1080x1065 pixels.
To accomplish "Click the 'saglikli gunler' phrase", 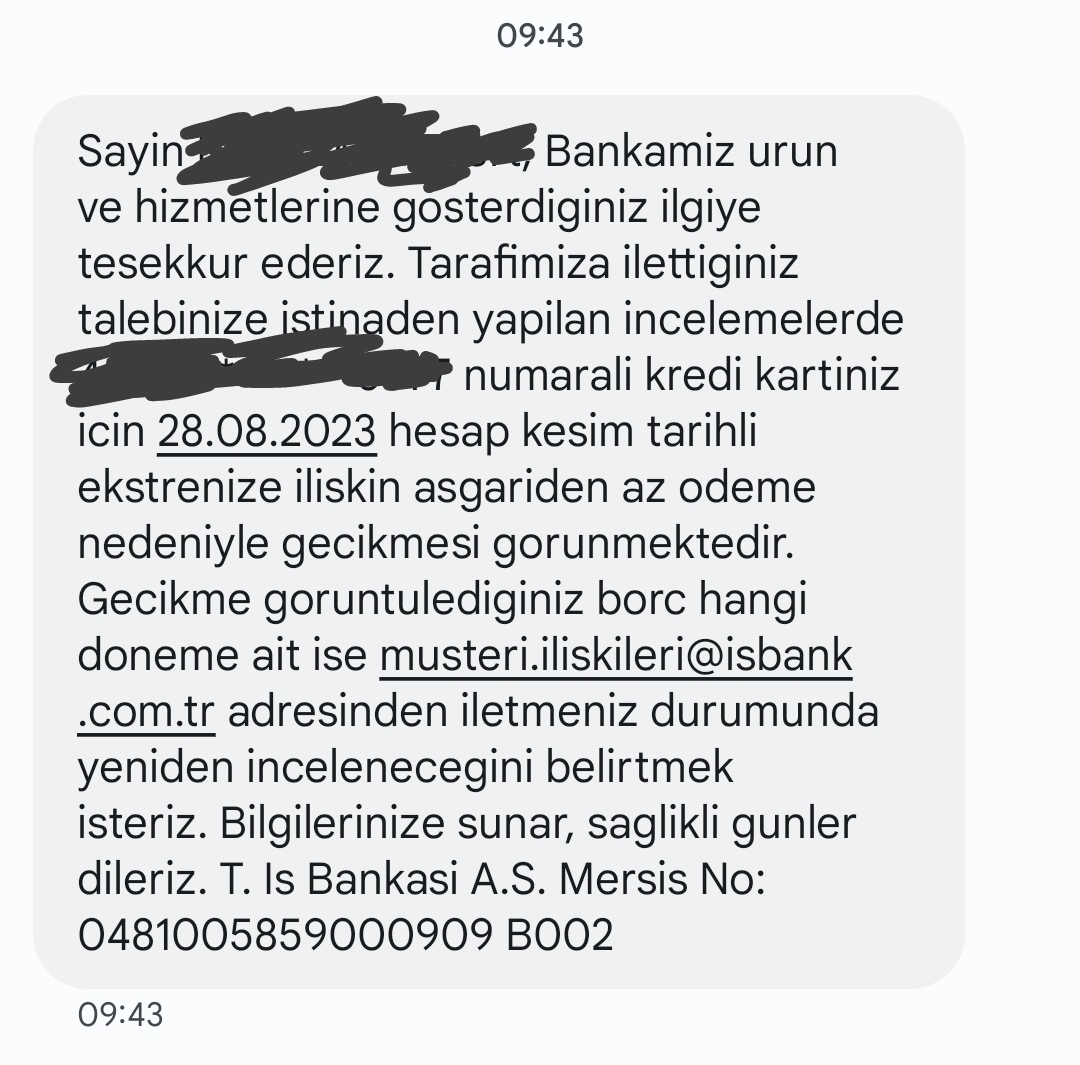I will coord(721,825).
